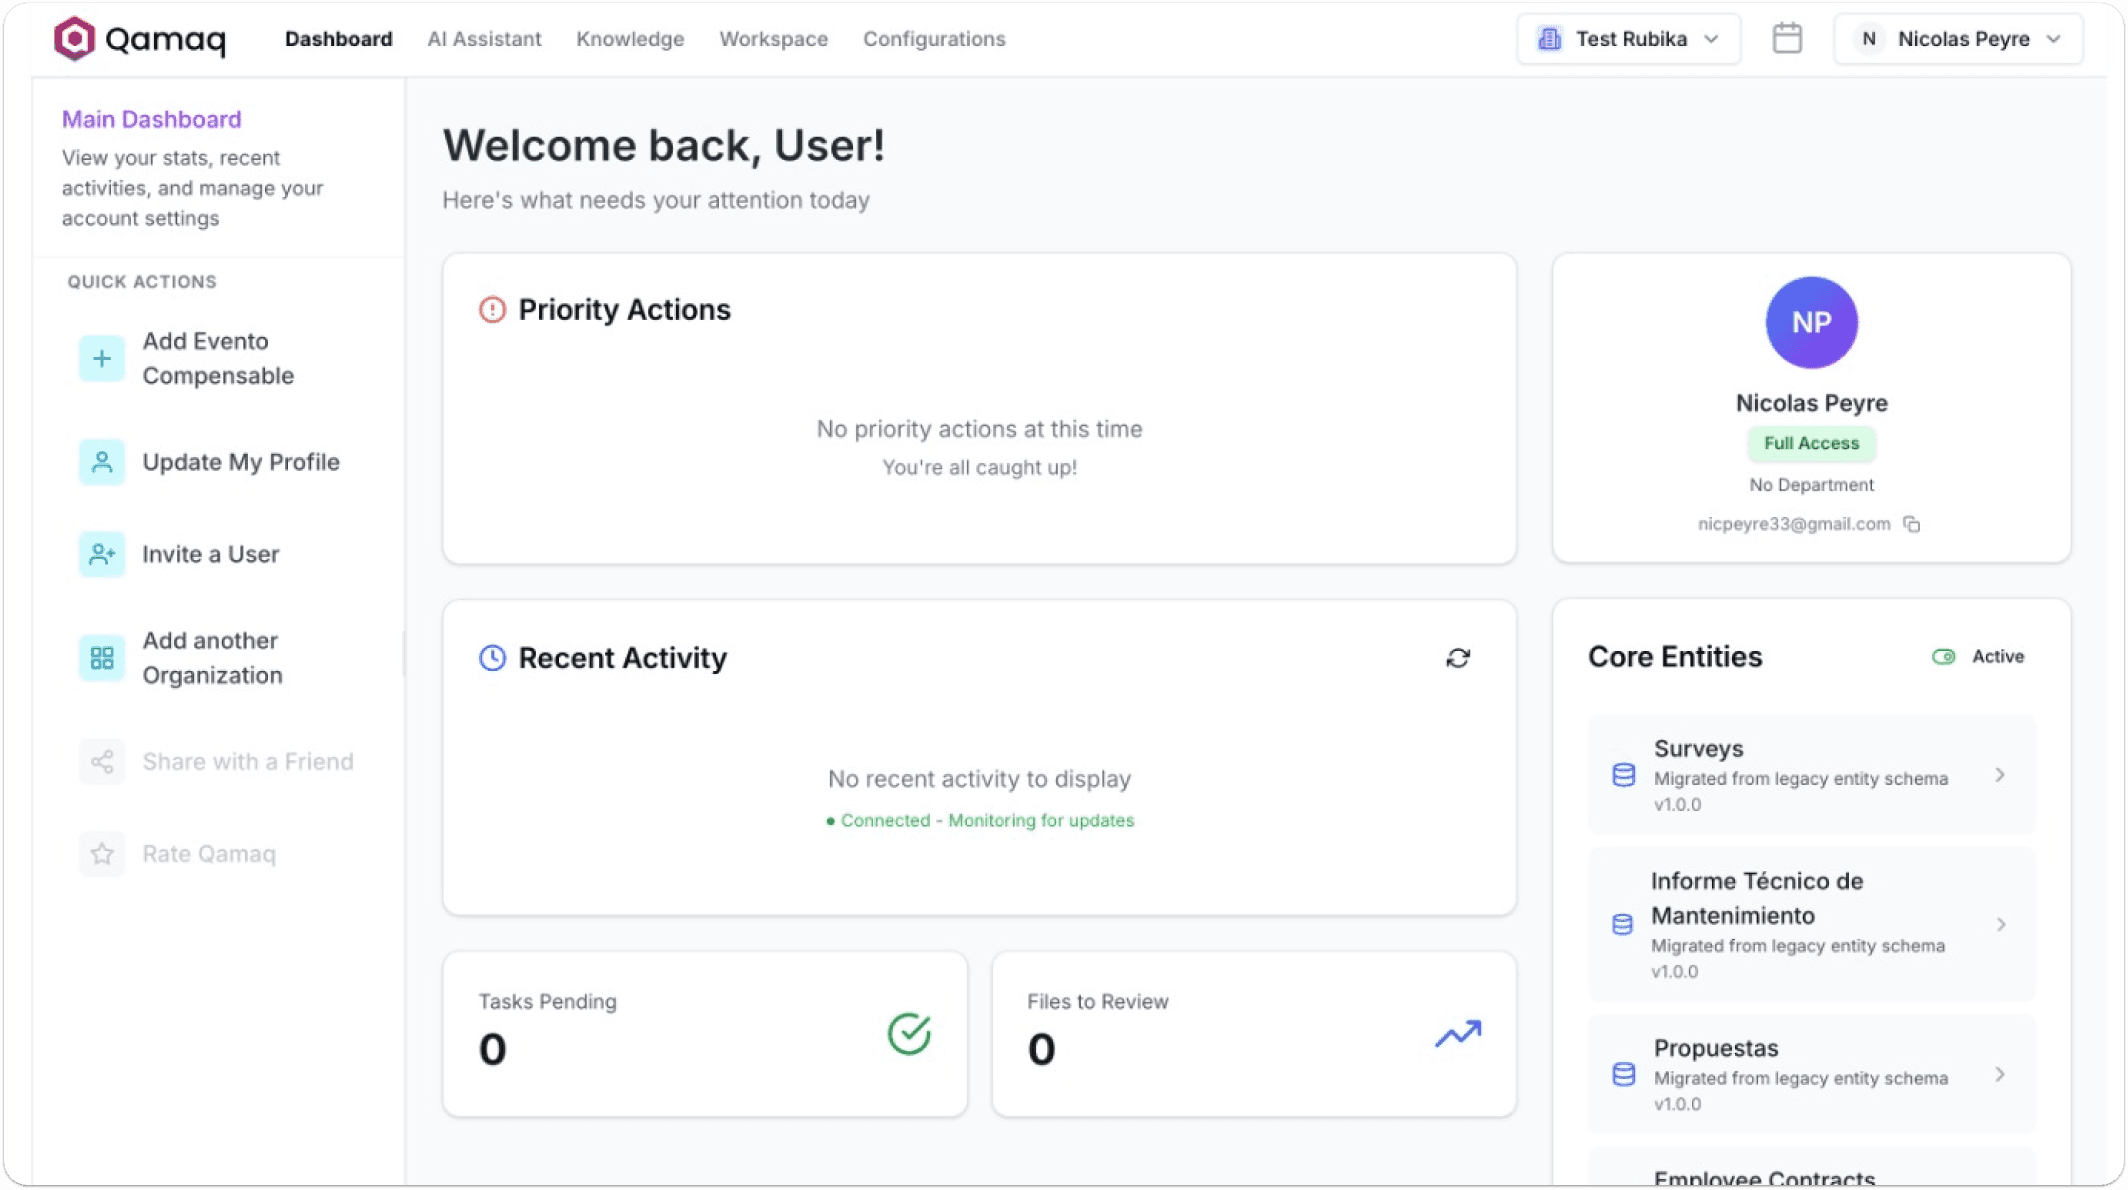Click the plus icon for Add Evento Compensable
Image resolution: width=2128 pixels, height=1190 pixels.
pyautogui.click(x=102, y=358)
